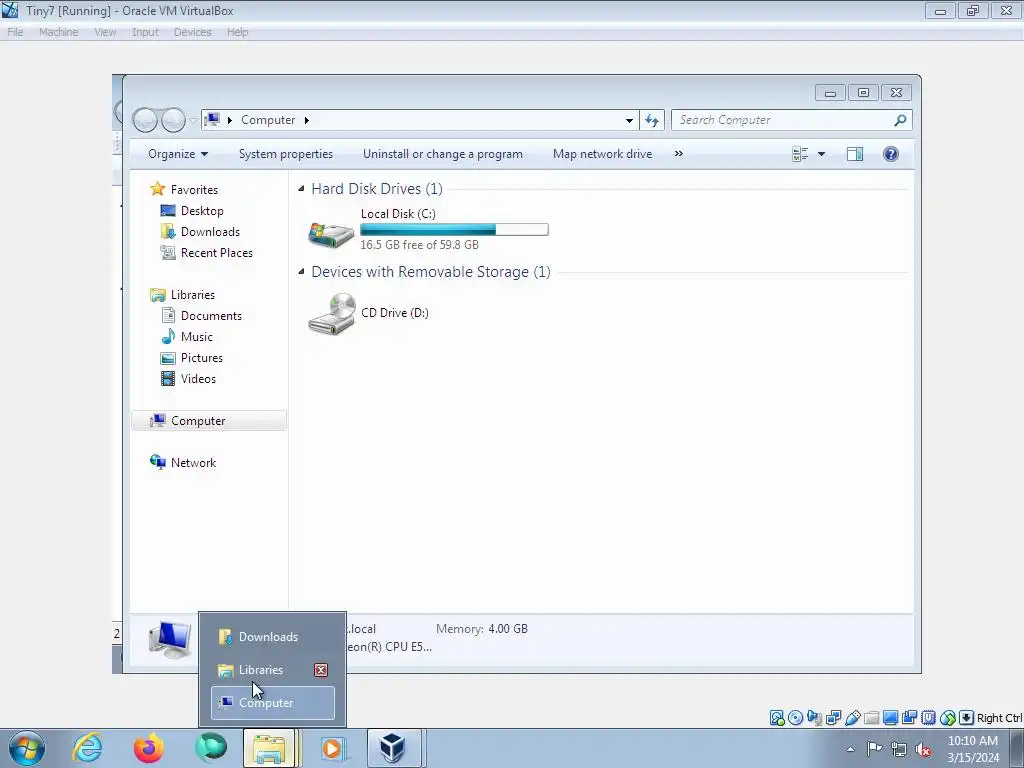Open Documents library in sidebar

coord(210,315)
